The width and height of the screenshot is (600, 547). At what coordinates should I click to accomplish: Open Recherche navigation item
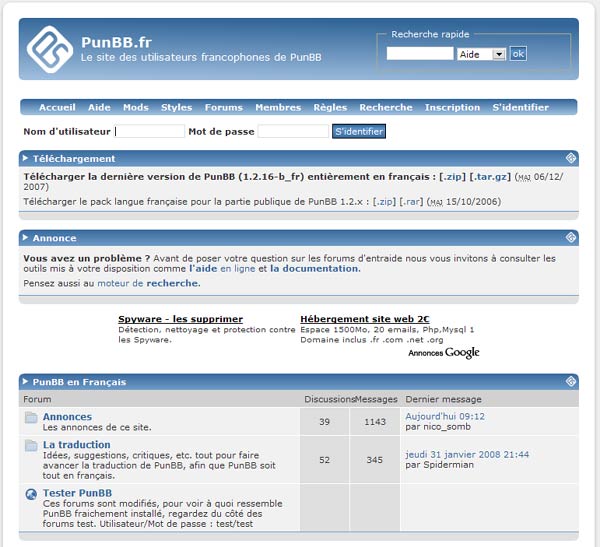point(386,107)
